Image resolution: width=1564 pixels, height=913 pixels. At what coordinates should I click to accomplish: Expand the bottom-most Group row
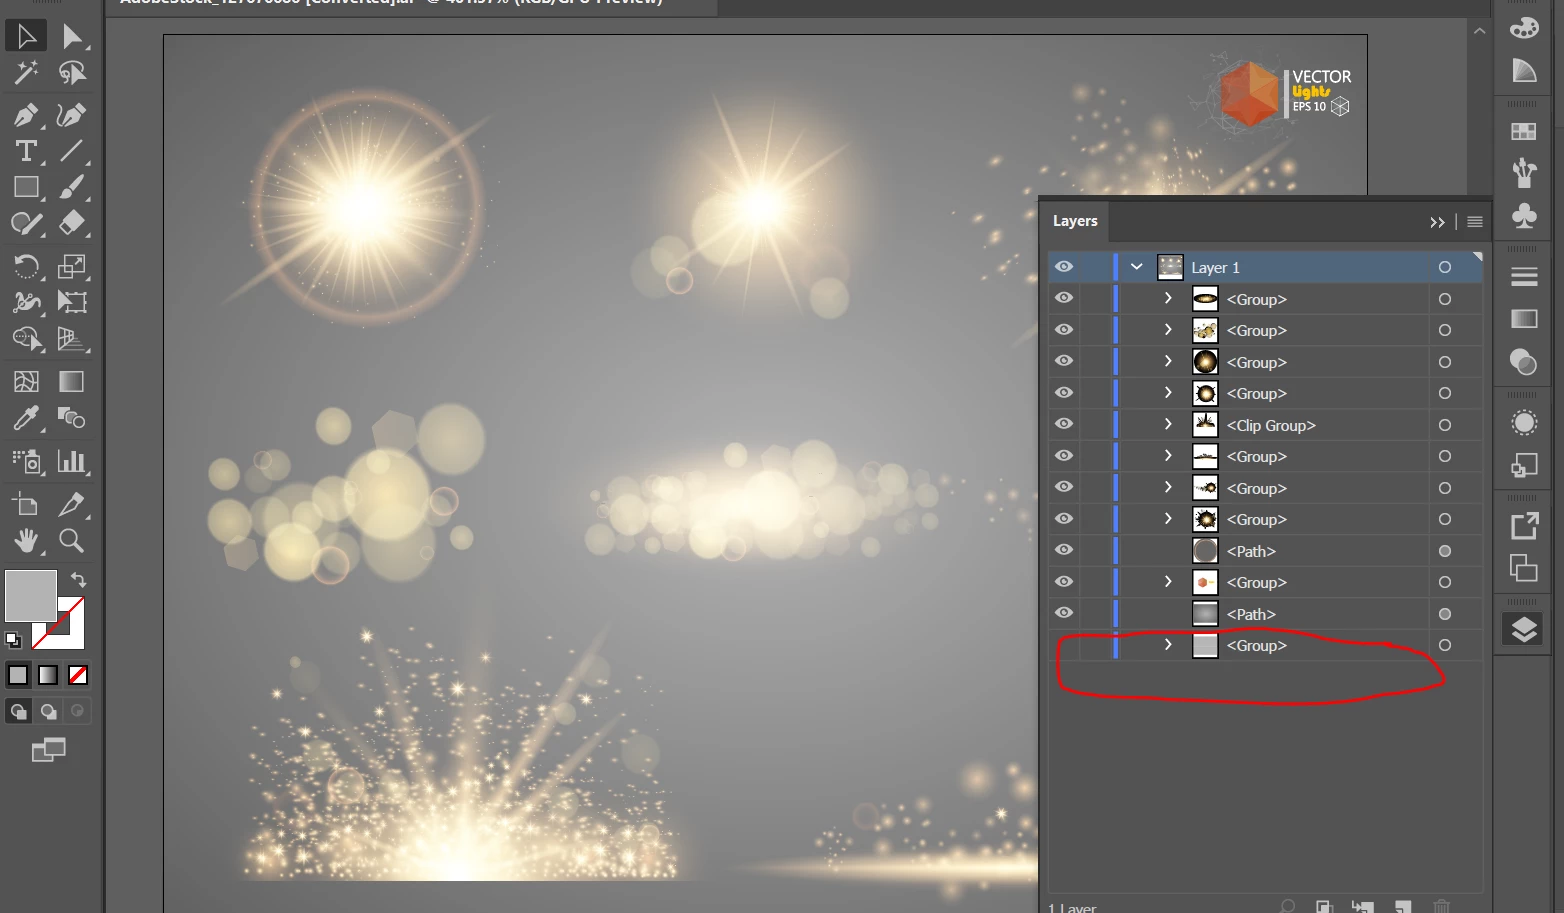(x=1167, y=645)
